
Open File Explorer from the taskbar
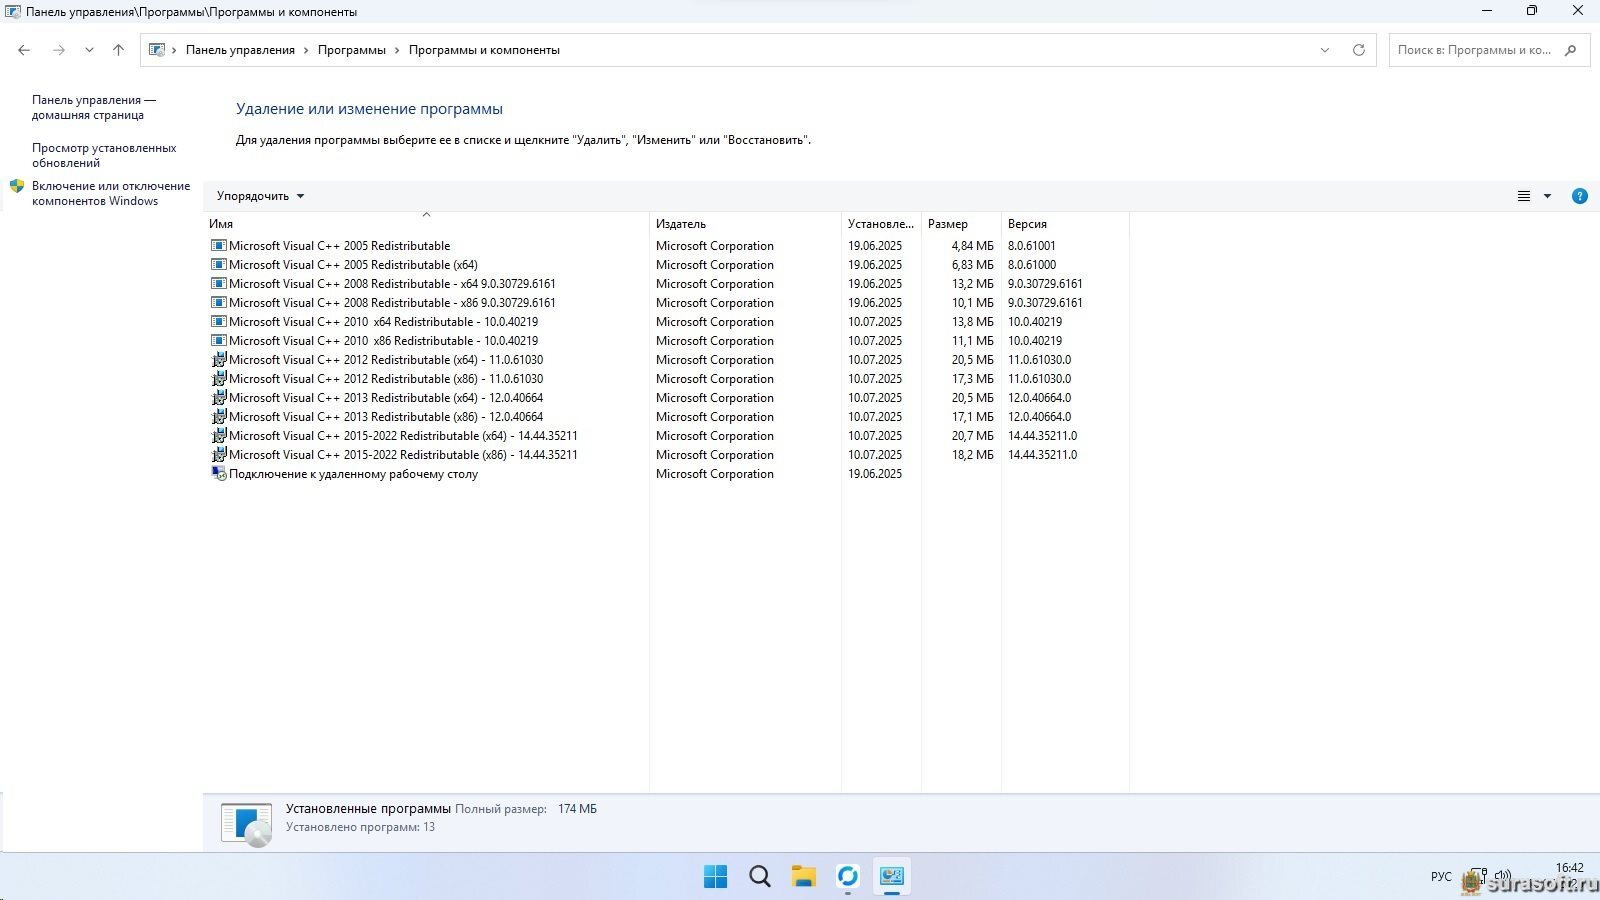(x=804, y=876)
